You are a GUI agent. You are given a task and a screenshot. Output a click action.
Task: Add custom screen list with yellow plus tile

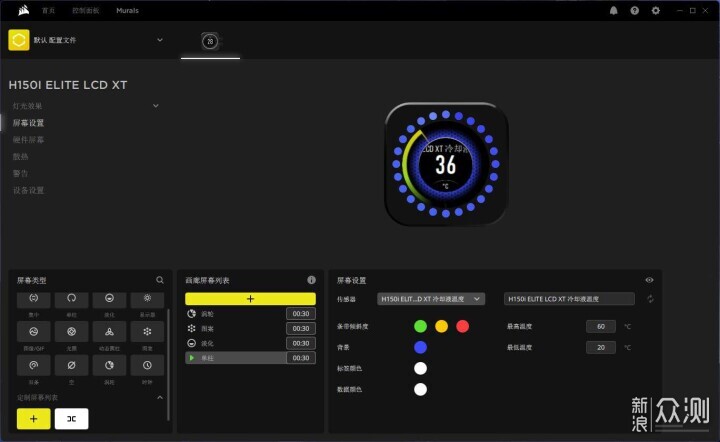click(x=34, y=419)
